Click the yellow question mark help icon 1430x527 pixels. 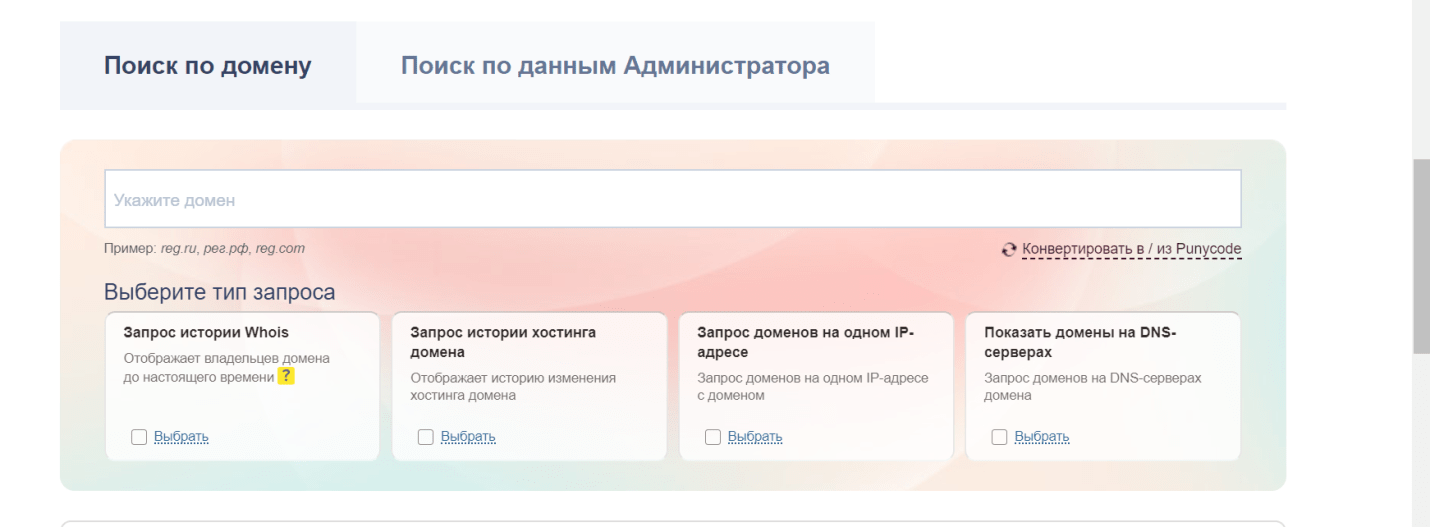click(288, 375)
